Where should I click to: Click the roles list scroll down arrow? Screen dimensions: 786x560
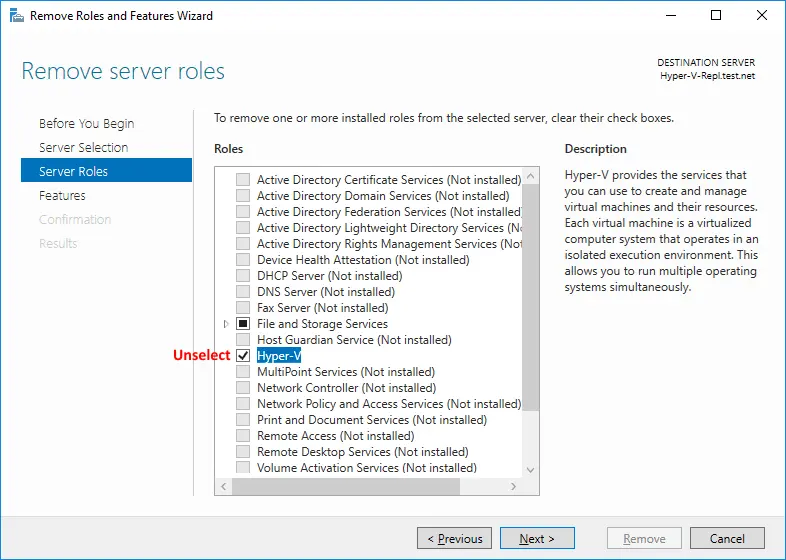(530, 470)
